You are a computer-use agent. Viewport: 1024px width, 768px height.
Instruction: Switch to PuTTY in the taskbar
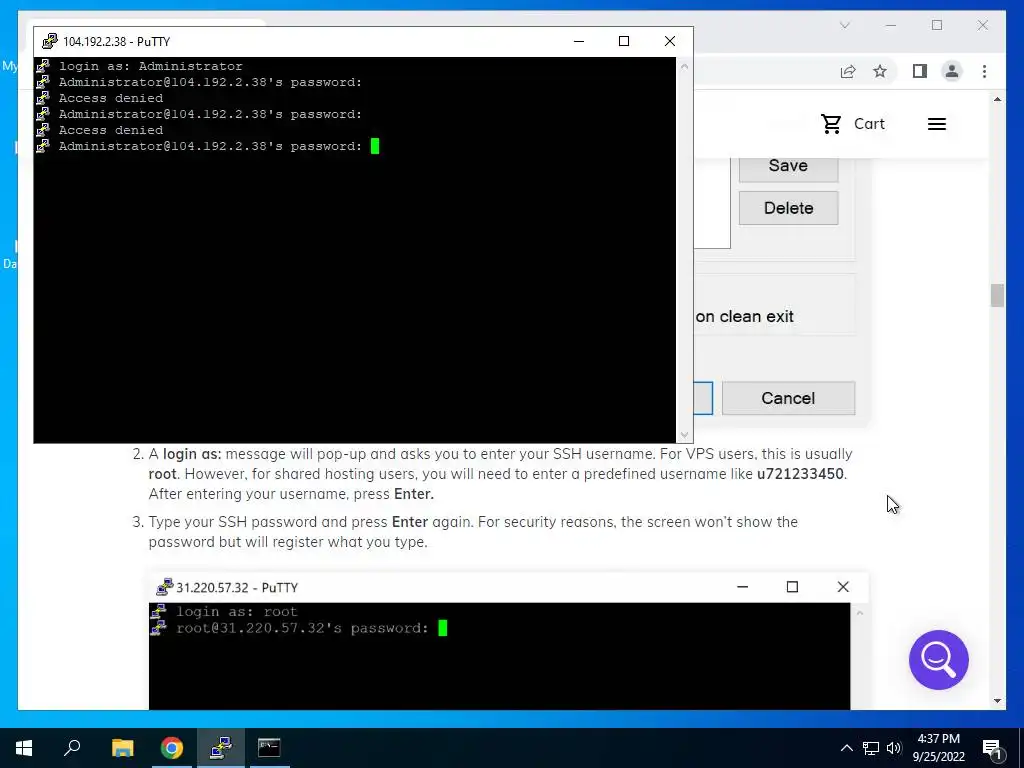(x=221, y=748)
